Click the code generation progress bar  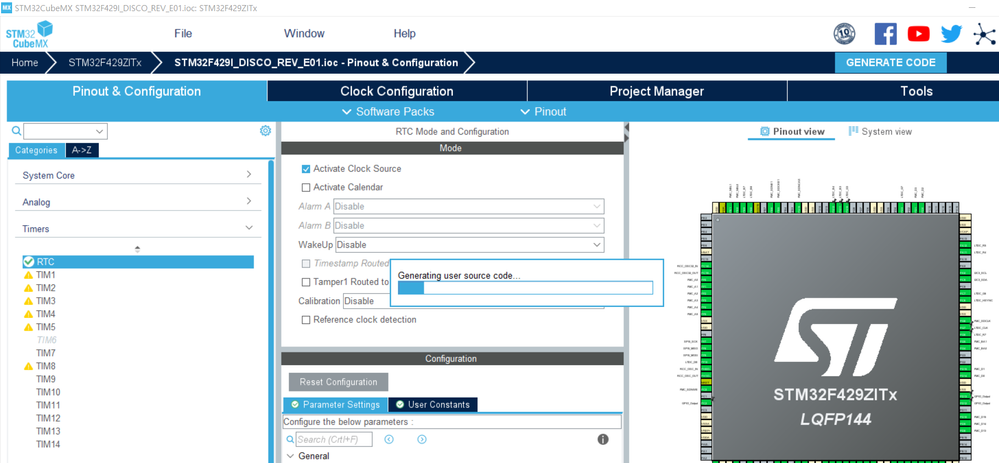525,288
